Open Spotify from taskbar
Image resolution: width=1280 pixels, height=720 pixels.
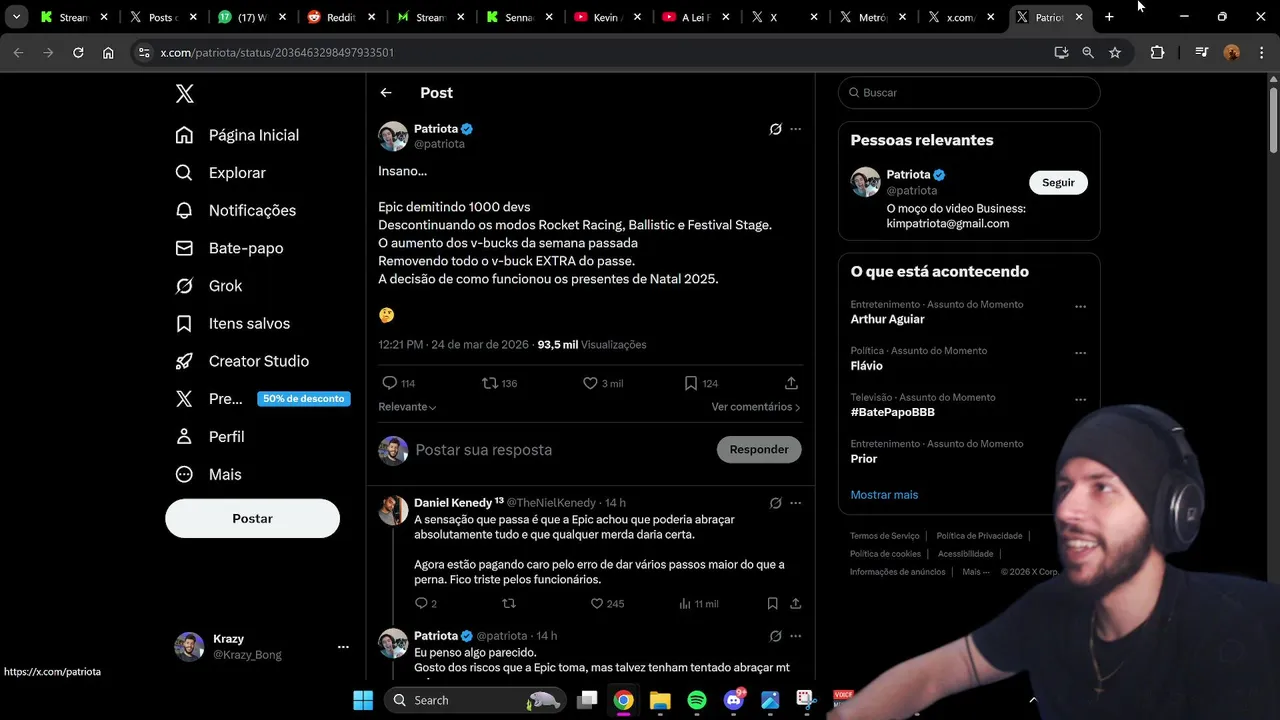pyautogui.click(x=697, y=700)
